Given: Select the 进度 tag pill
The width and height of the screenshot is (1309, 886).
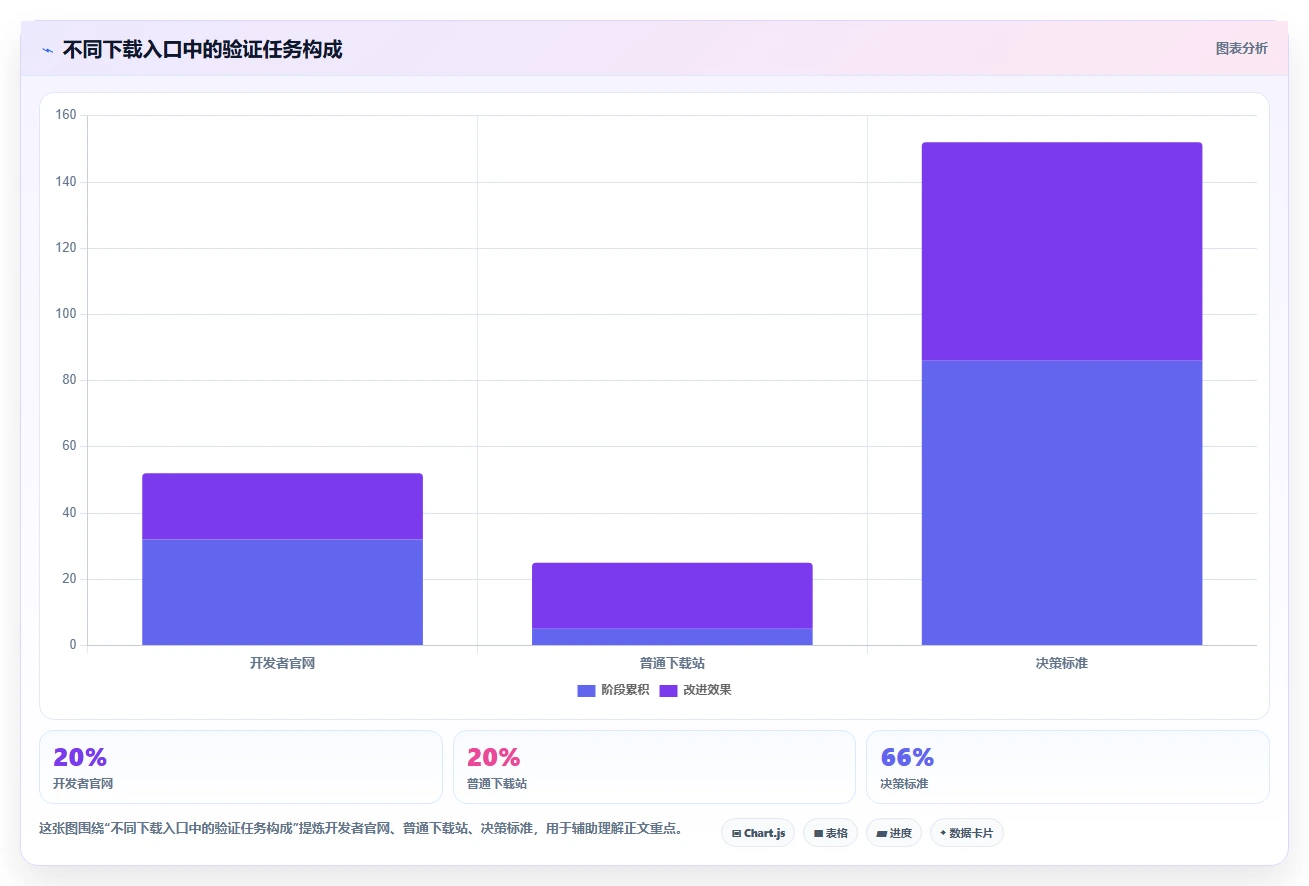Looking at the screenshot, I should (894, 833).
